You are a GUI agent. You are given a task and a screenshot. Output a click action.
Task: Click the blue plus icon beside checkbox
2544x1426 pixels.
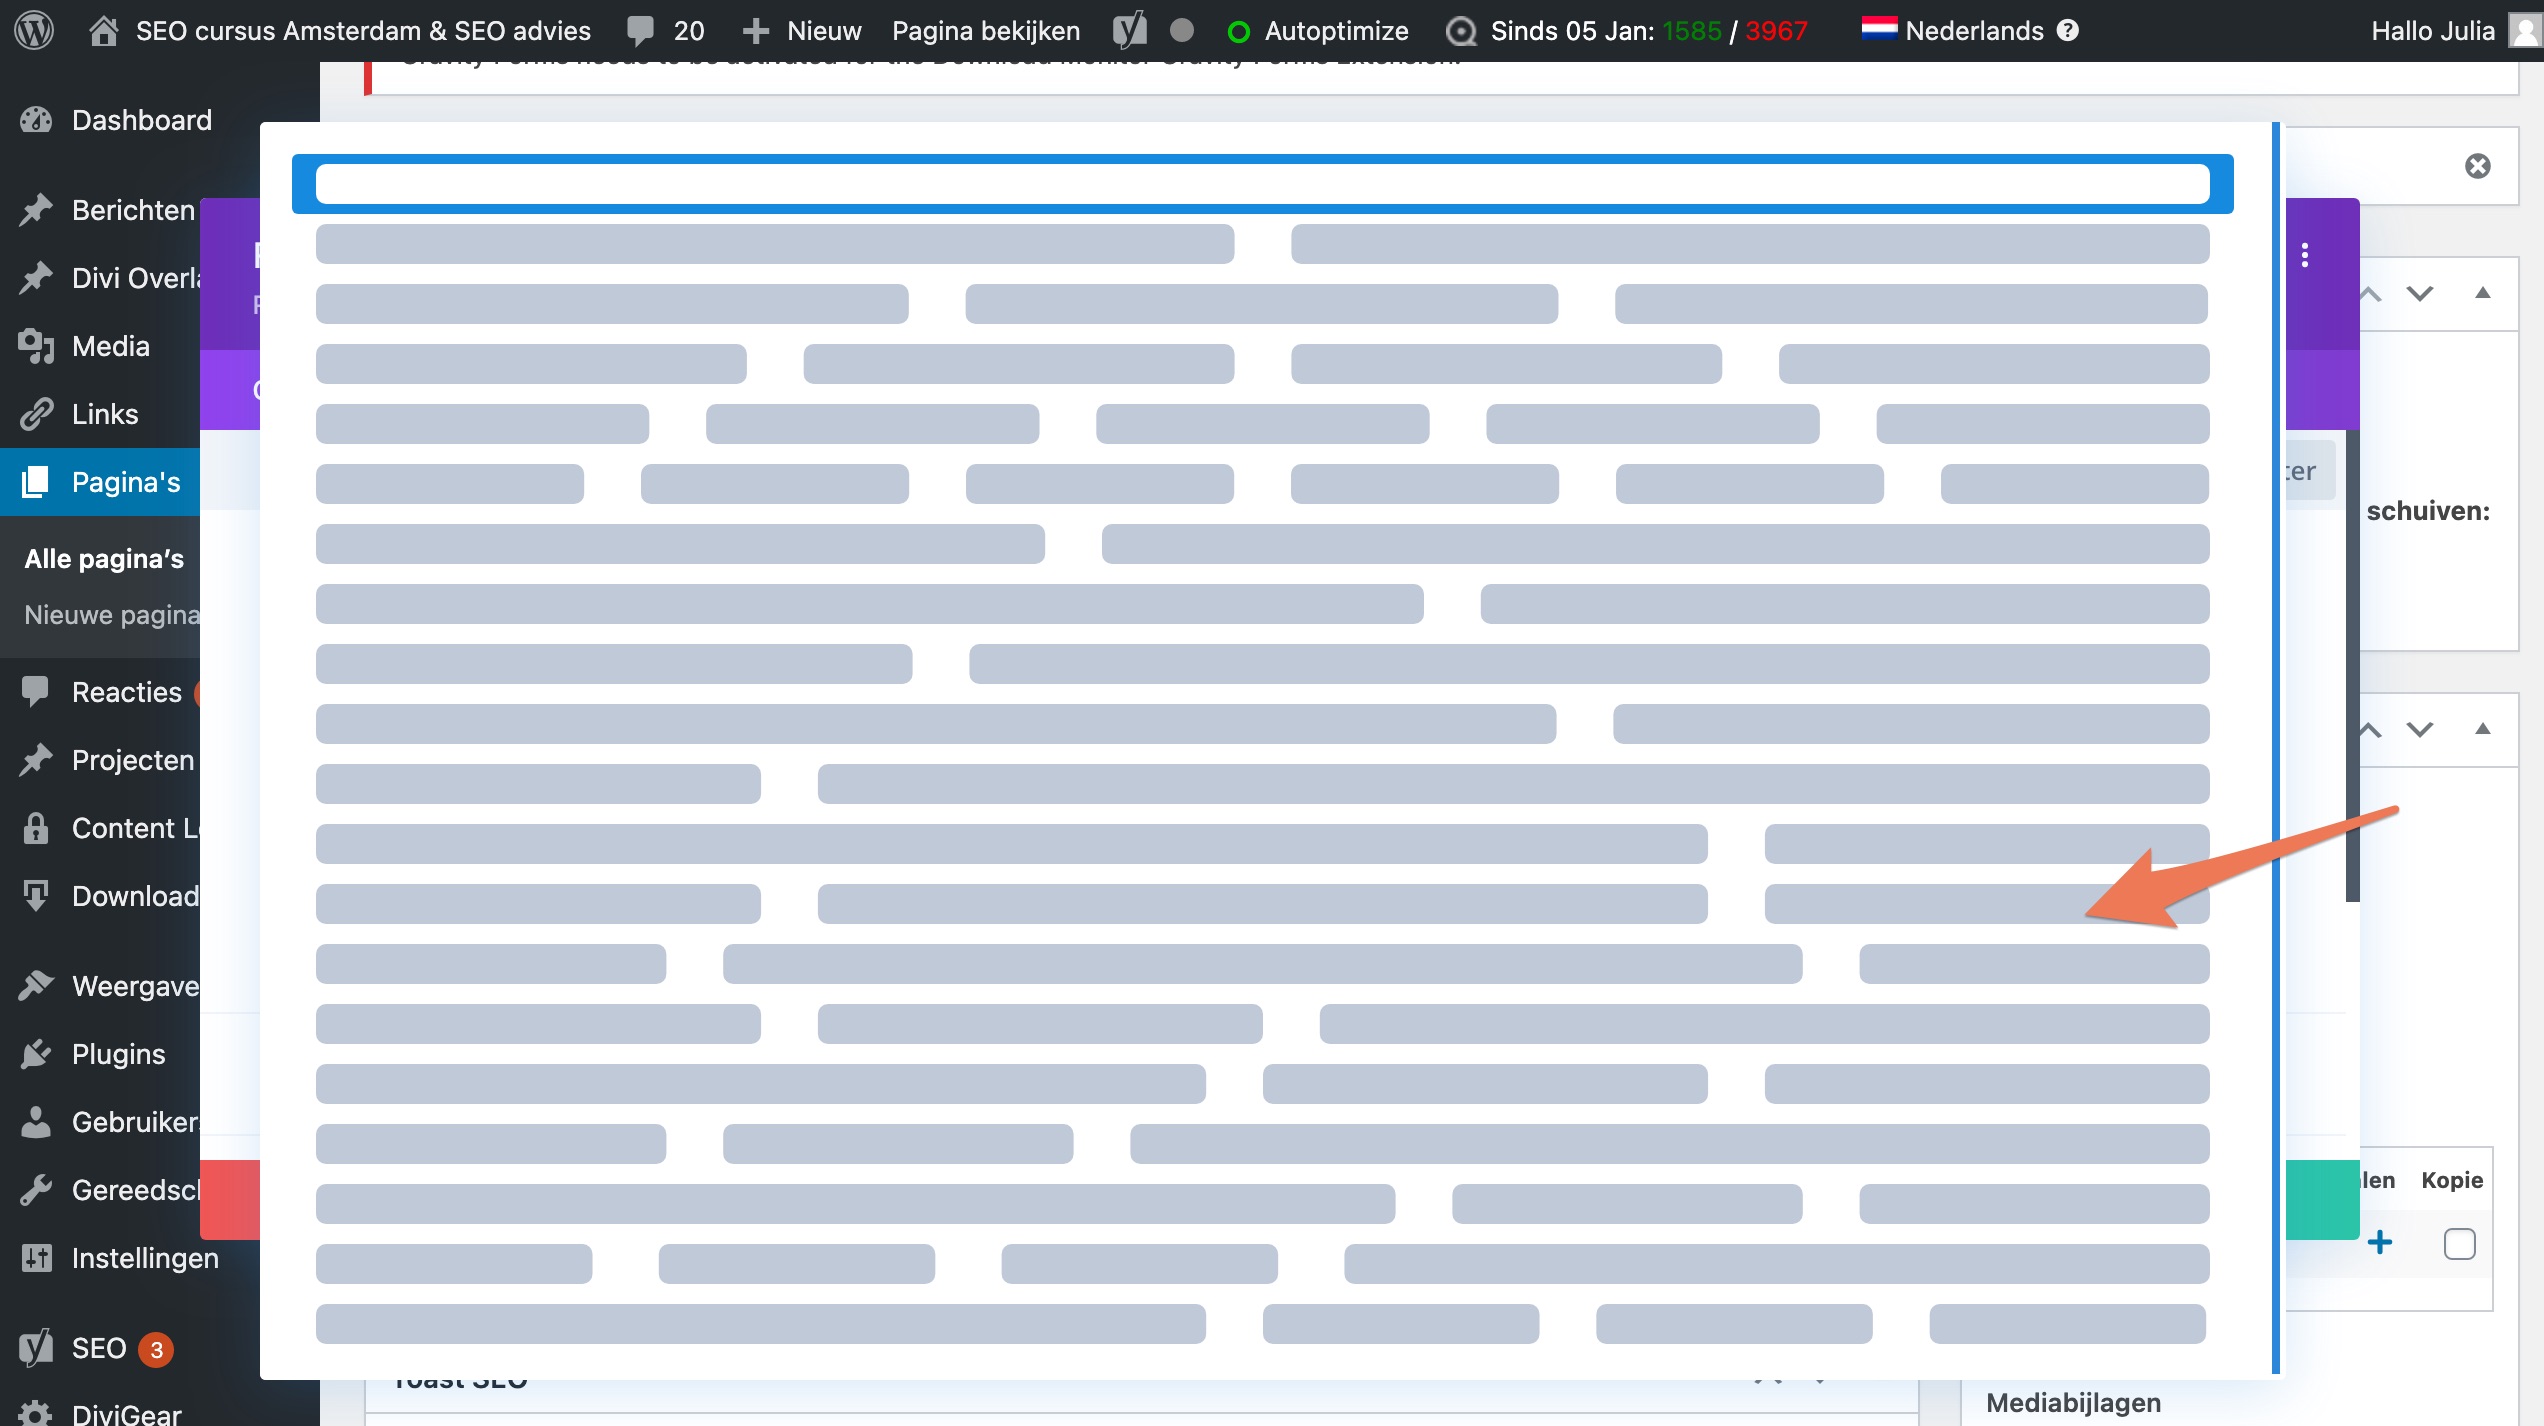(x=2380, y=1243)
